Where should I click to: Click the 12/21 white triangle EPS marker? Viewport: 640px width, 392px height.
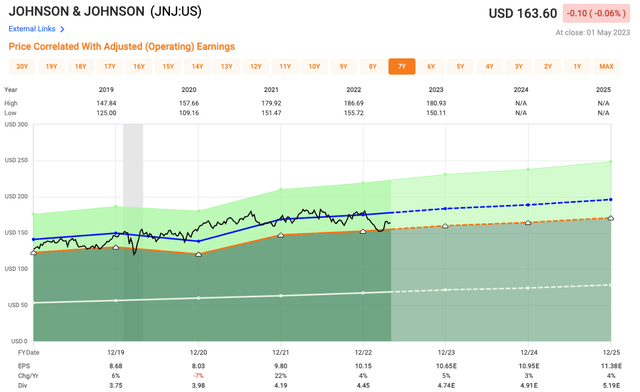280,235
